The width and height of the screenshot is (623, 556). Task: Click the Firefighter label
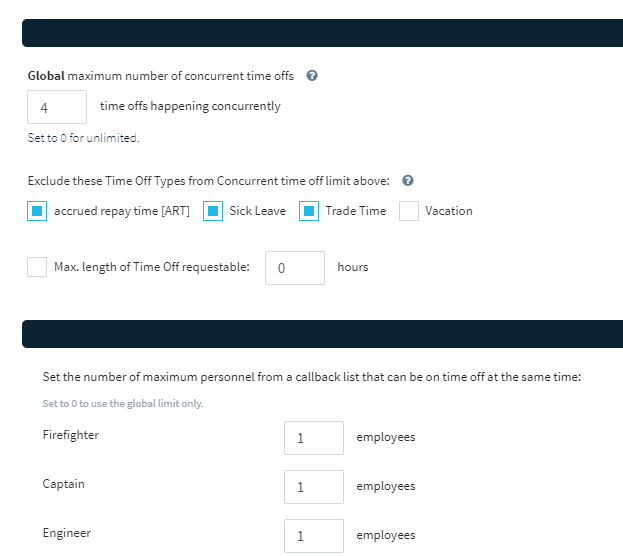point(71,435)
